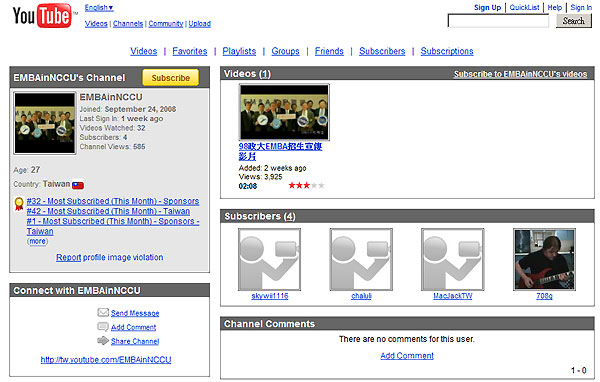The width and height of the screenshot is (600, 382).
Task: Click the Share Channel arrow icon
Action: [x=103, y=340]
